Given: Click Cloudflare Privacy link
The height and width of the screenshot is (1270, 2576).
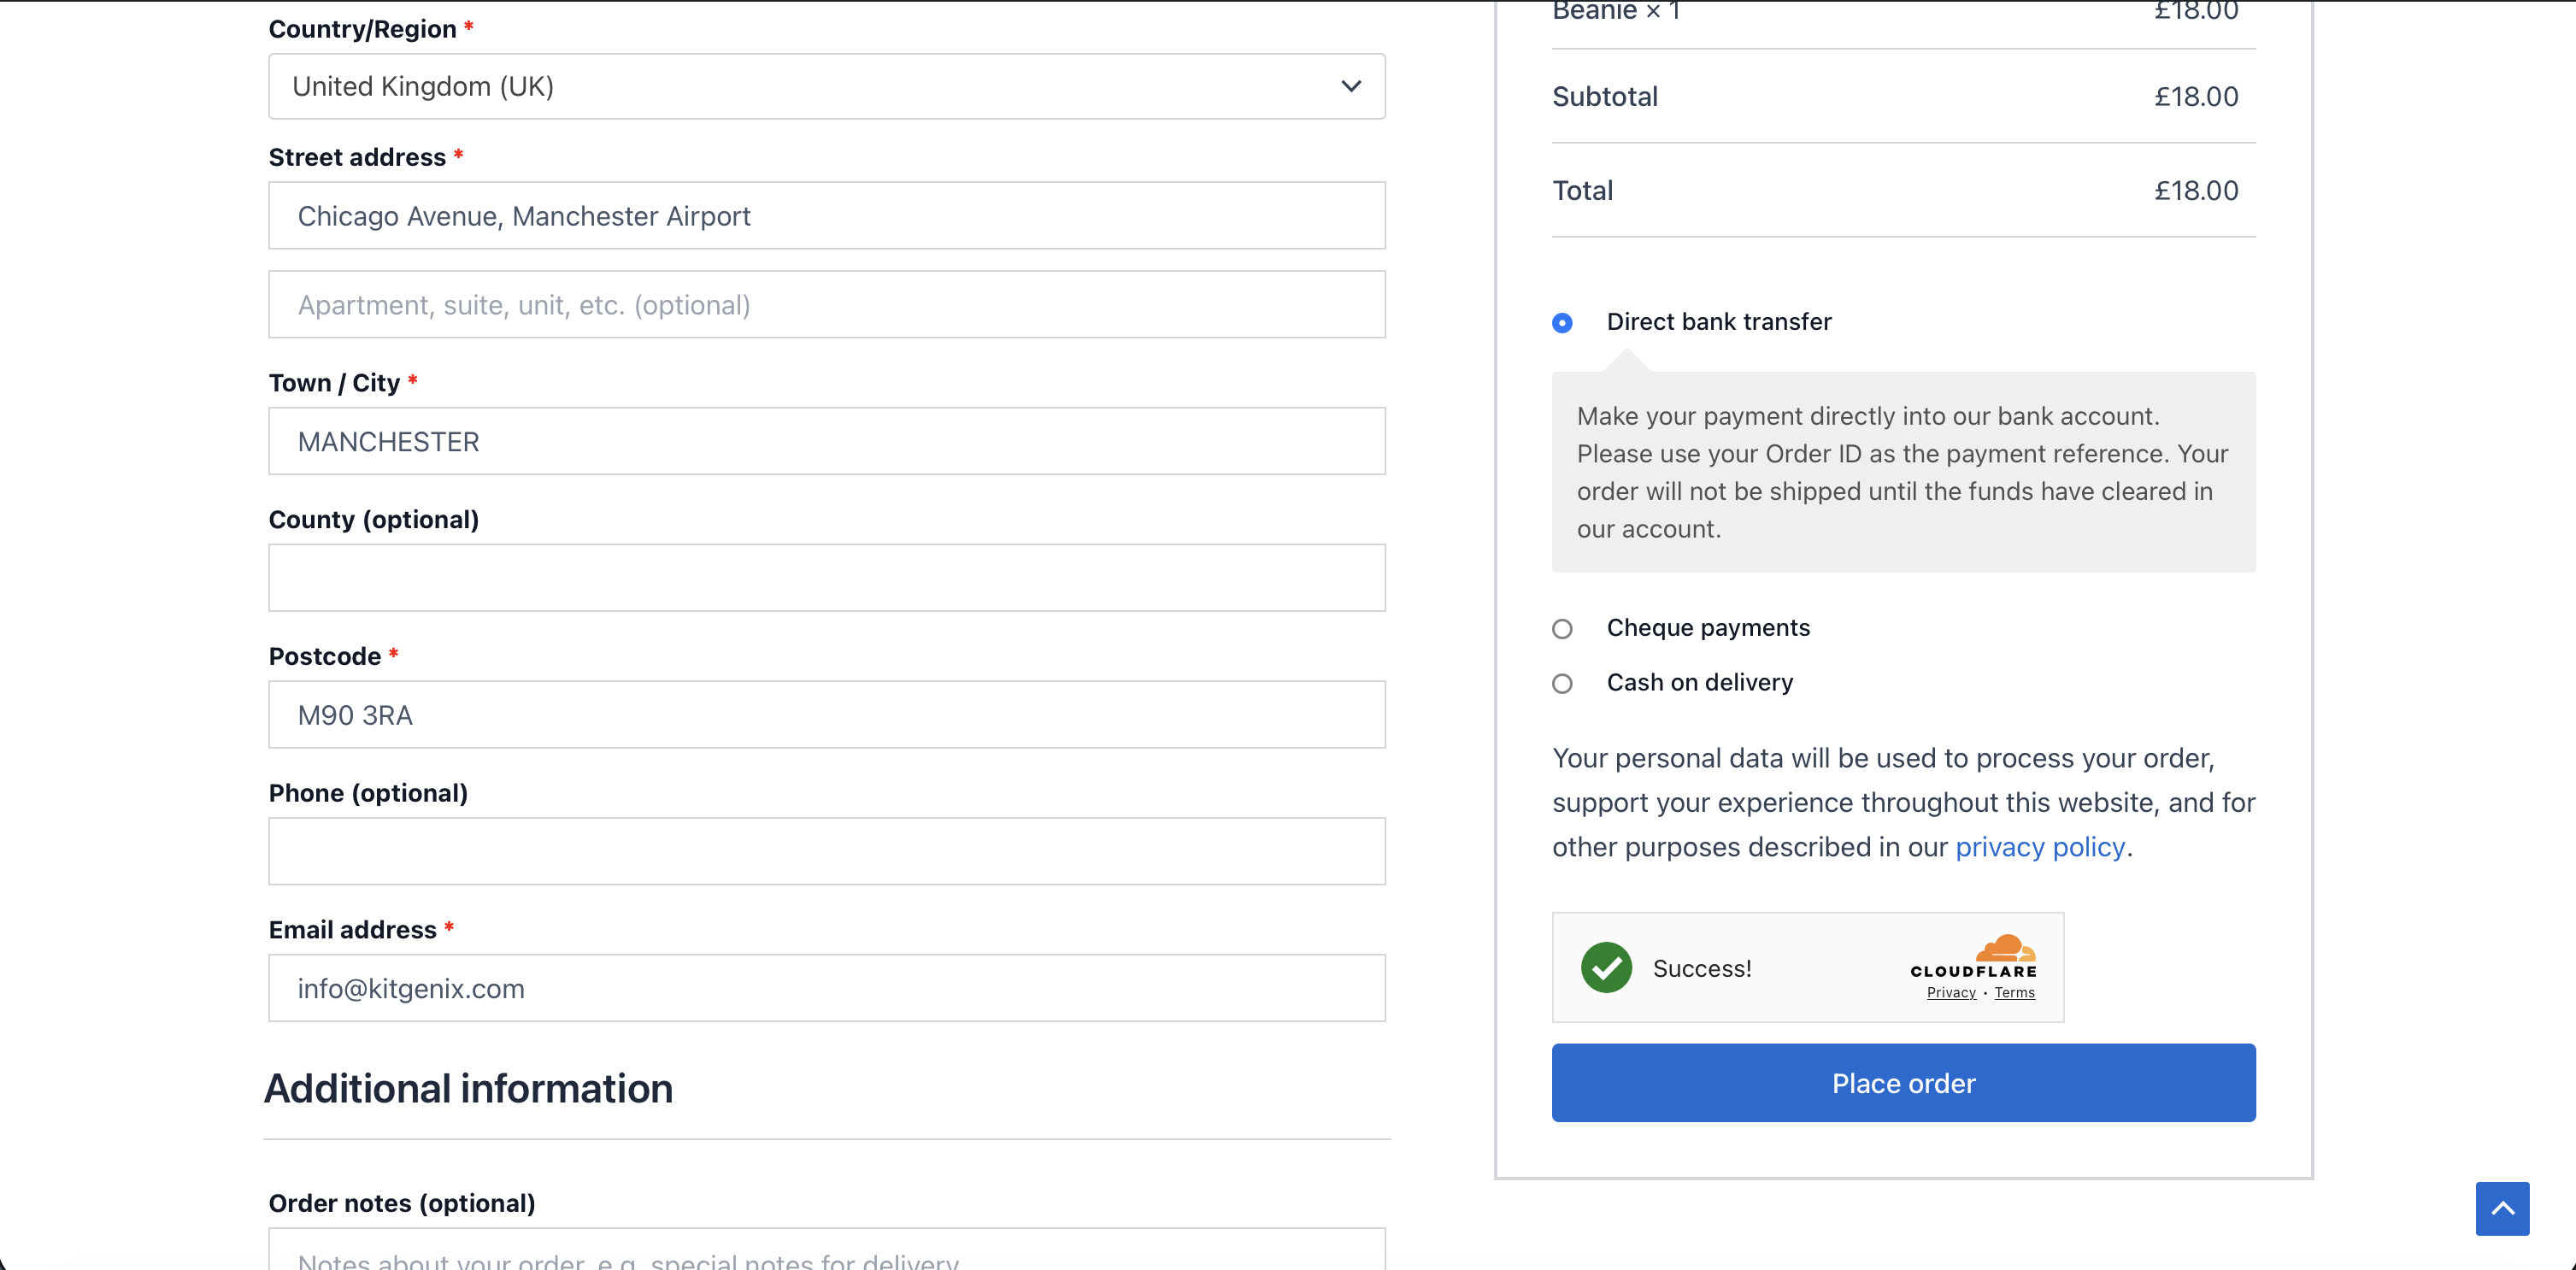Looking at the screenshot, I should click(x=1951, y=992).
